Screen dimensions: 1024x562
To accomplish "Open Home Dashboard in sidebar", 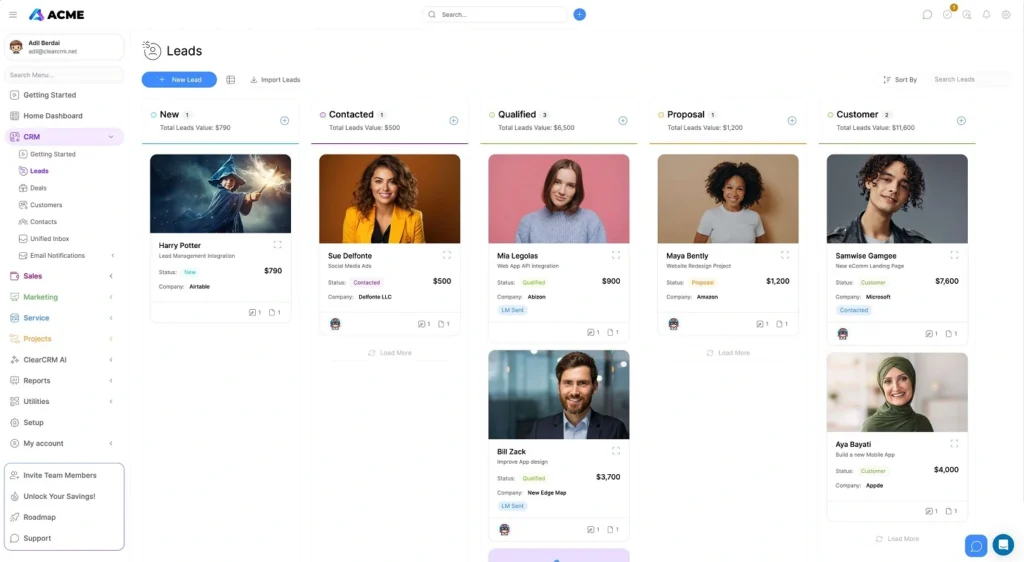I will point(53,116).
